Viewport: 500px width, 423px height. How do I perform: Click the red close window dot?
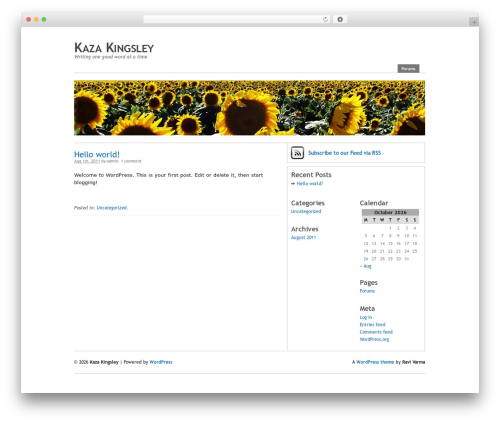pyautogui.click(x=29, y=19)
